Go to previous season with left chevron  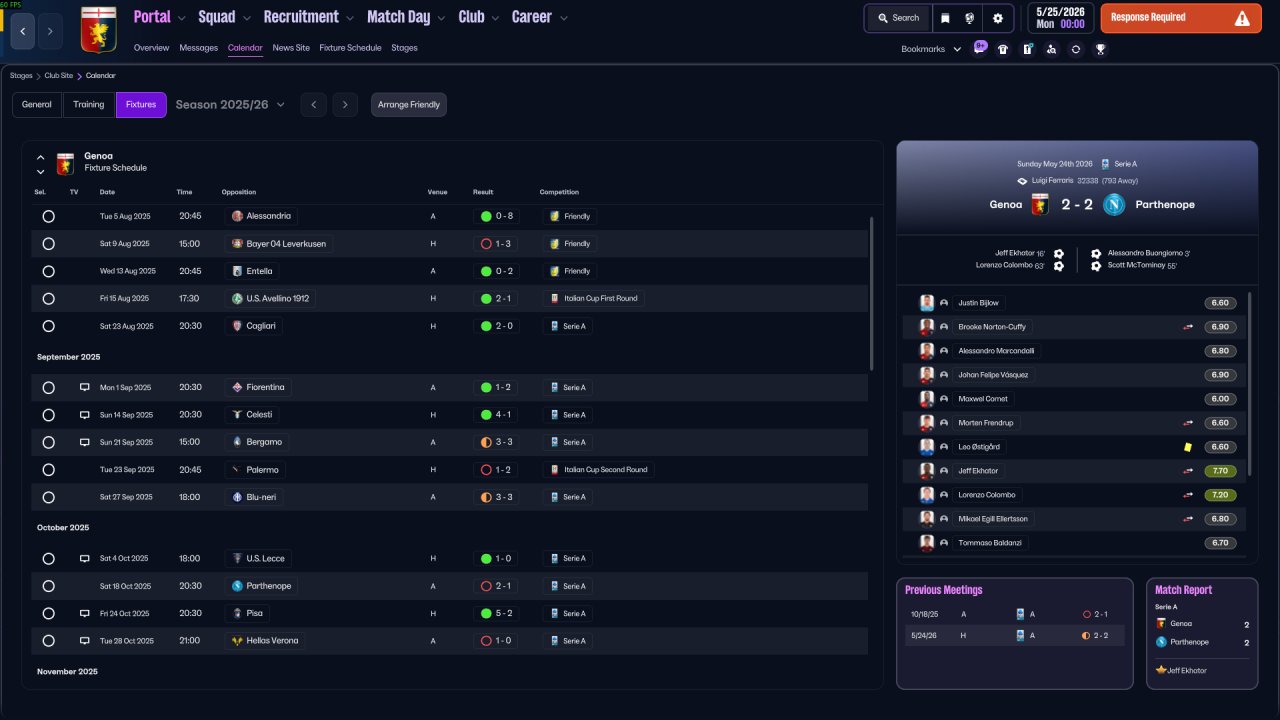(x=314, y=105)
